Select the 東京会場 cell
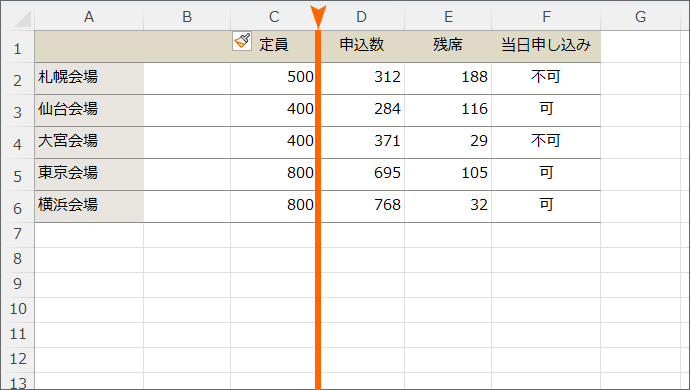Image resolution: width=690 pixels, height=390 pixels. click(89, 175)
